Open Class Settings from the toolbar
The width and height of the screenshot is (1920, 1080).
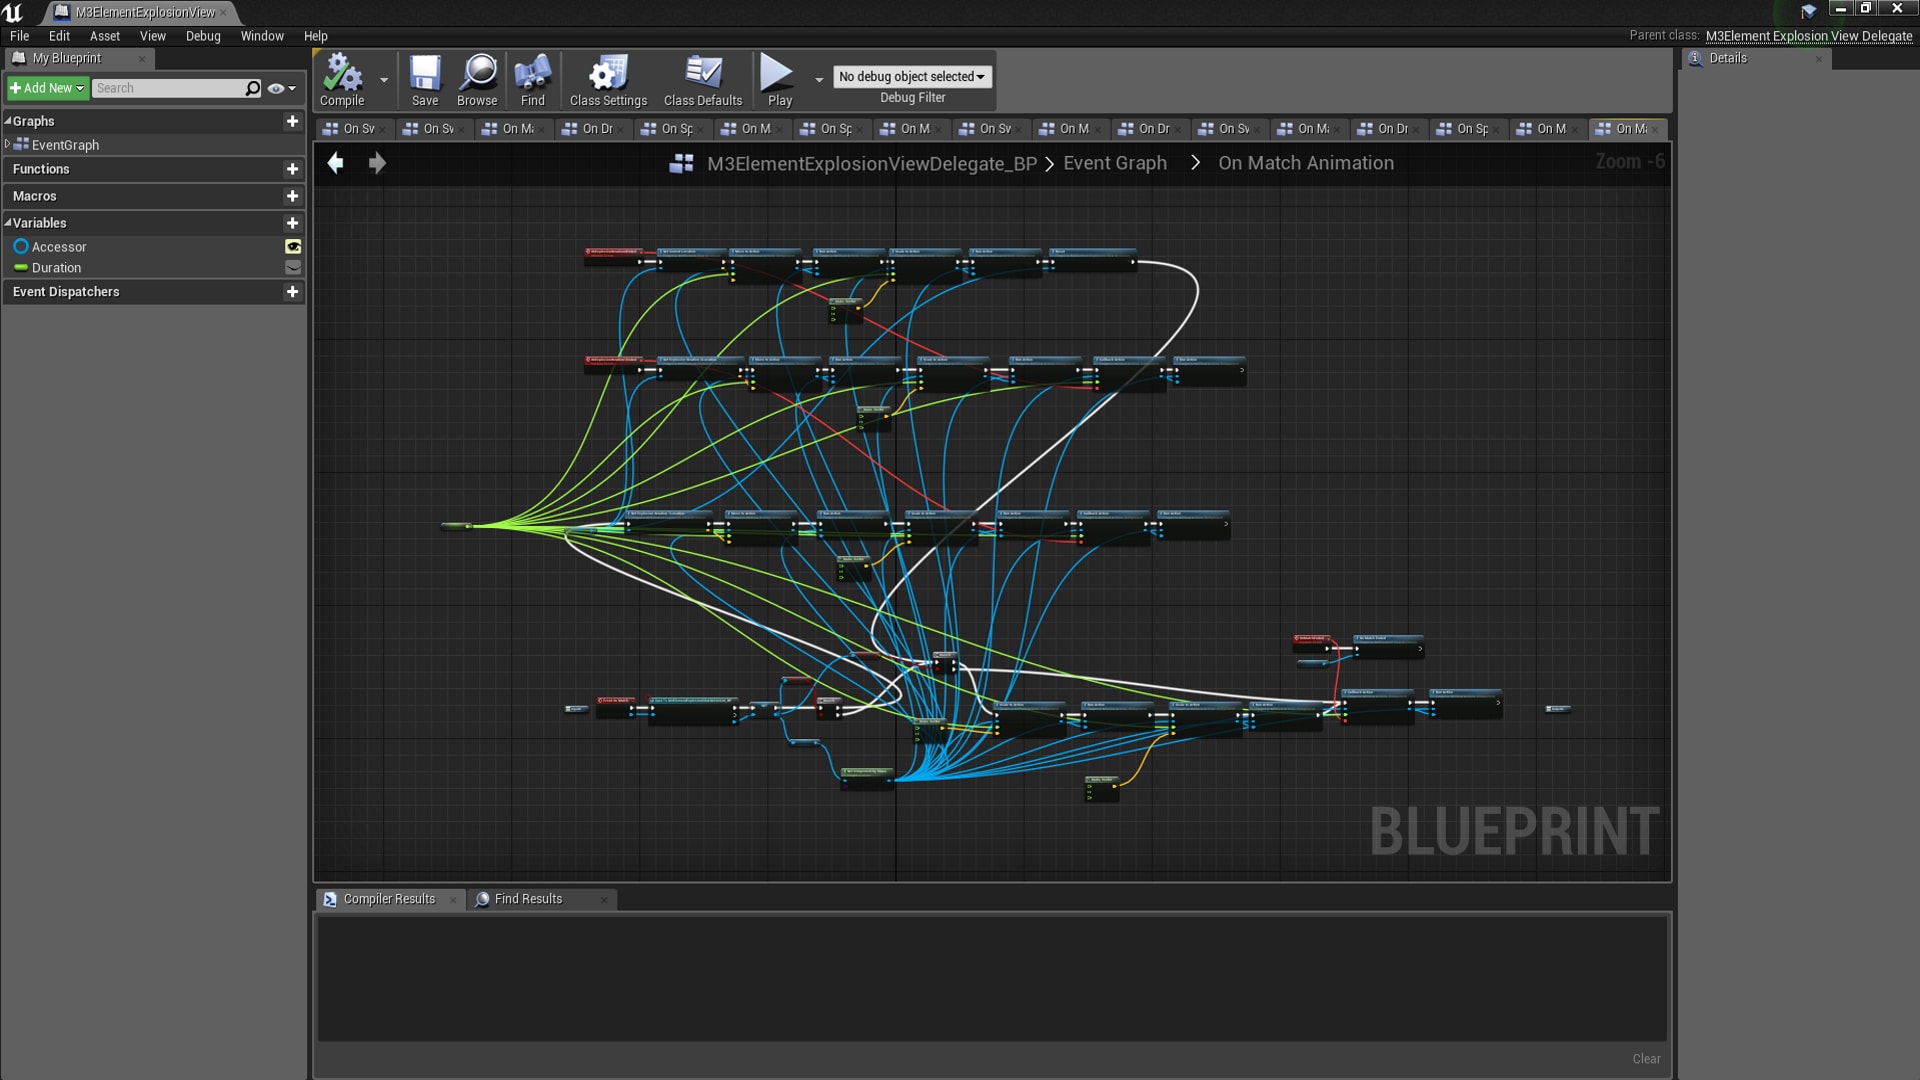[x=606, y=72]
